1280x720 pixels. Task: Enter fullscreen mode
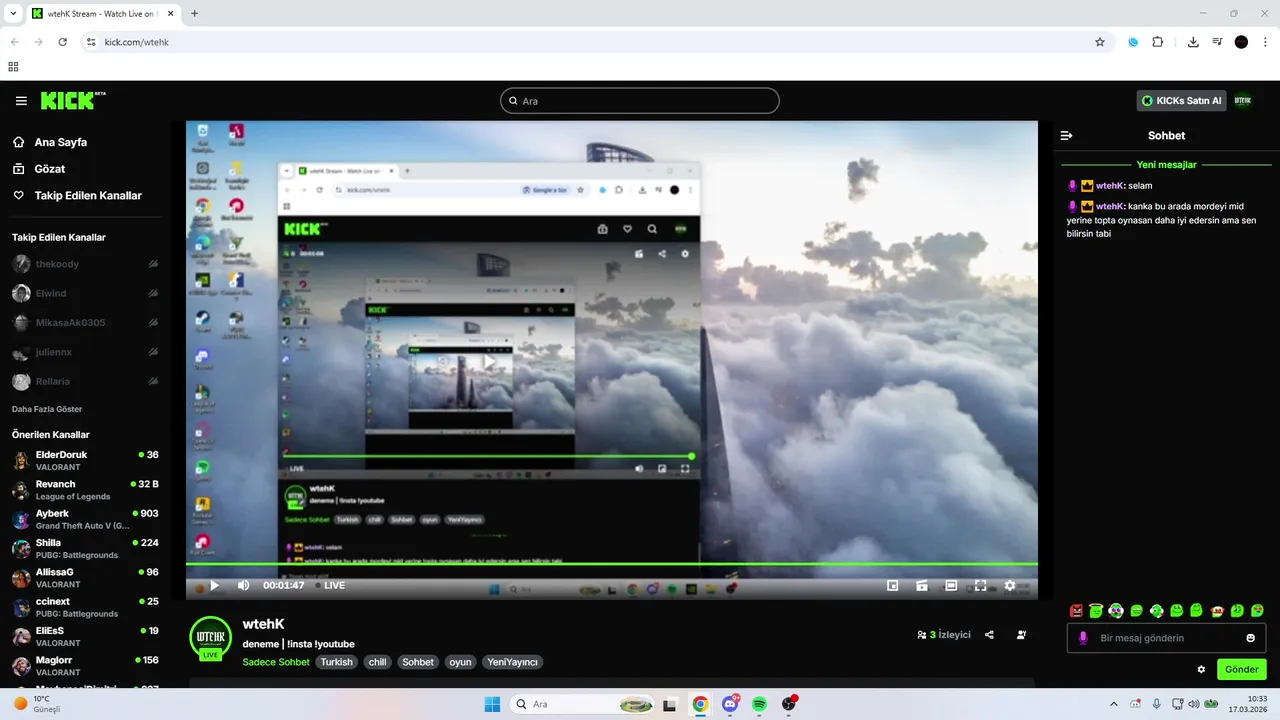[980, 586]
